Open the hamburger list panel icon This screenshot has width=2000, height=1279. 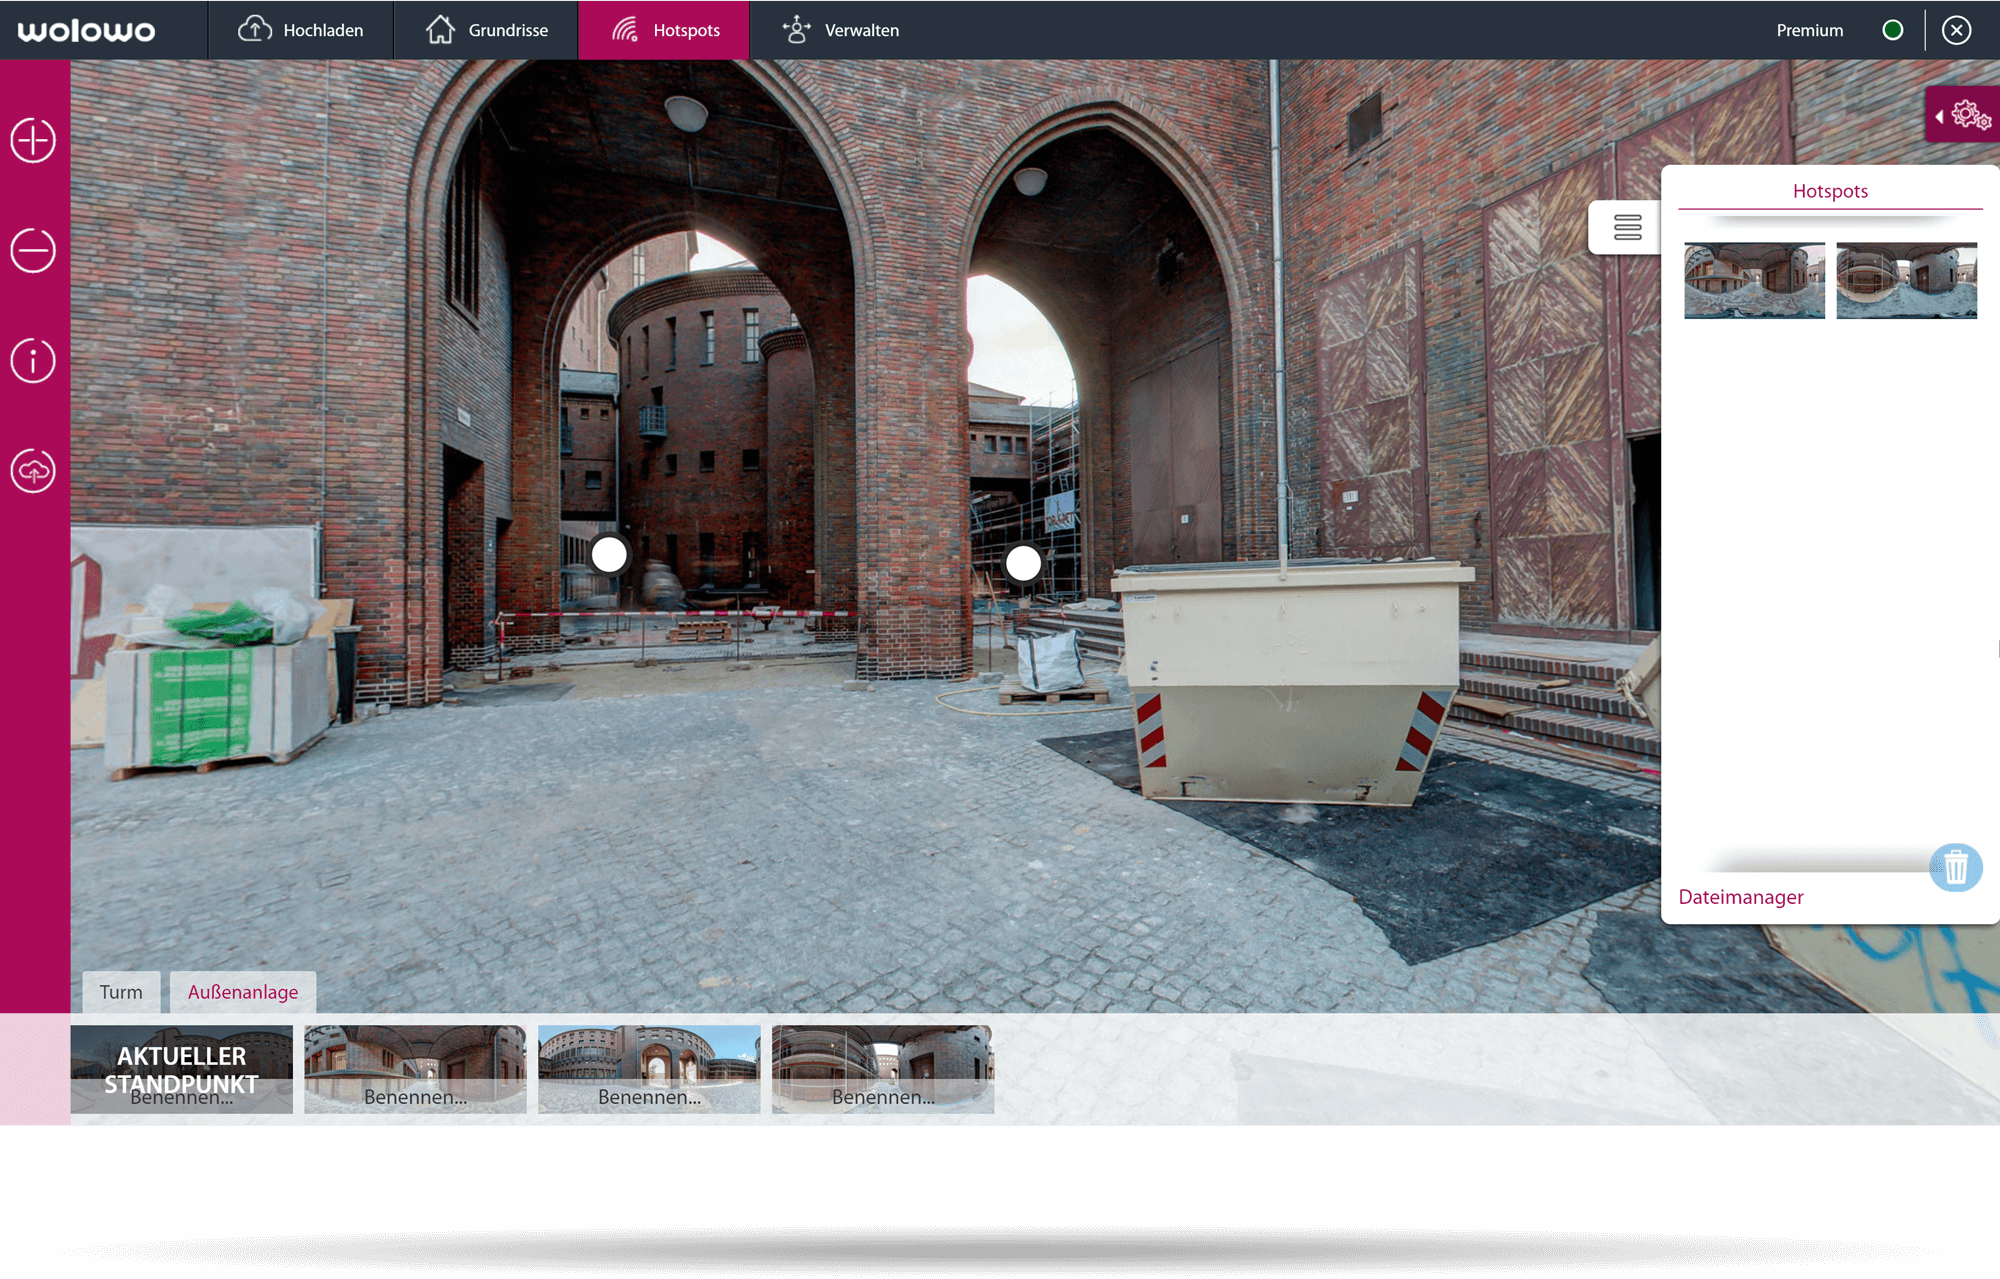pos(1627,227)
